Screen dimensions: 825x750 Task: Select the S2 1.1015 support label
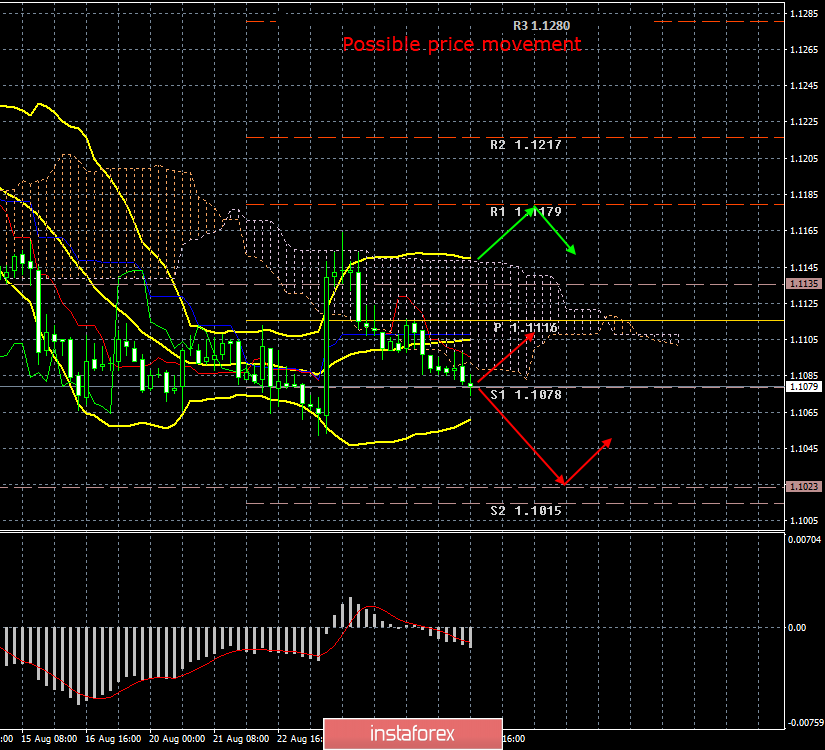[526, 511]
